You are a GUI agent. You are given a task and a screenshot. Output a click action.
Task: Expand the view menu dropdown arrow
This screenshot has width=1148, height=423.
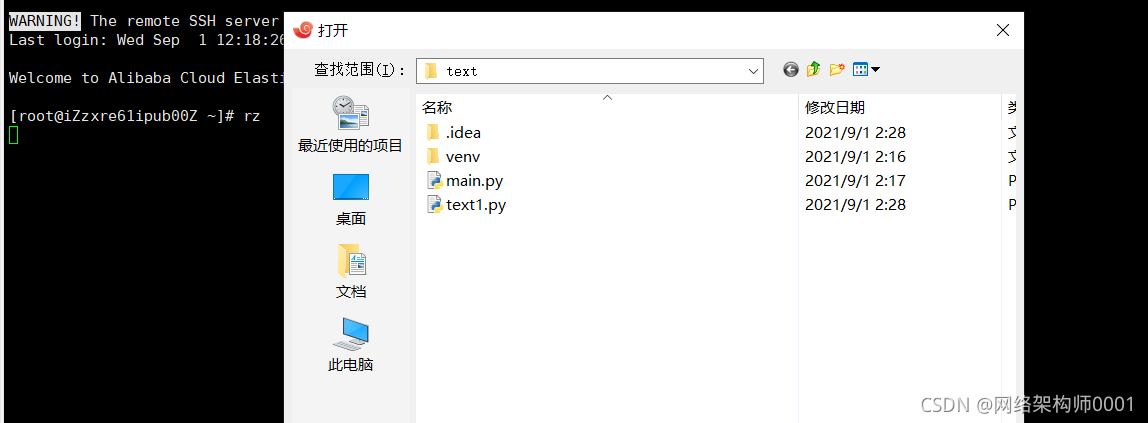pyautogui.click(x=875, y=70)
